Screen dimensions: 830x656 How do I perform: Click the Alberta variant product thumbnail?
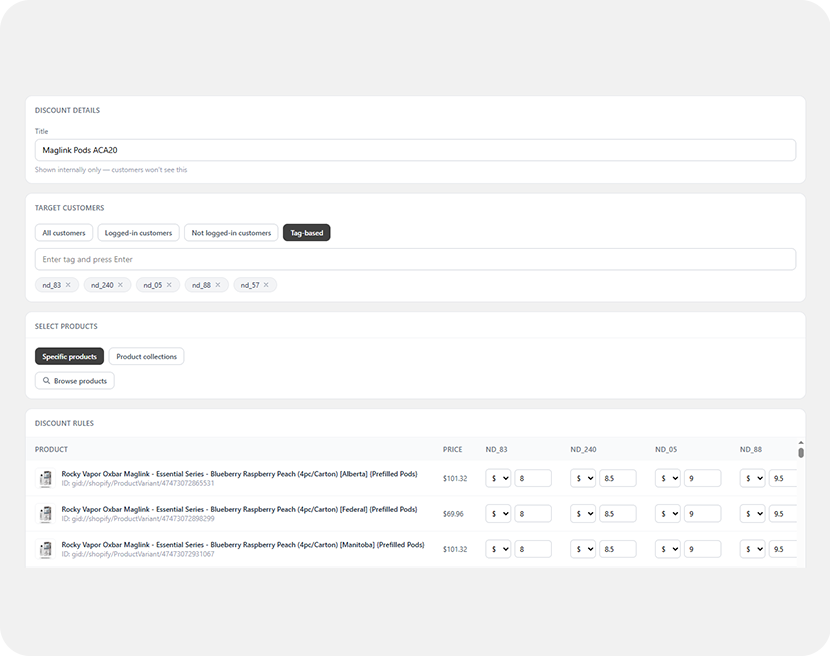[x=46, y=478]
